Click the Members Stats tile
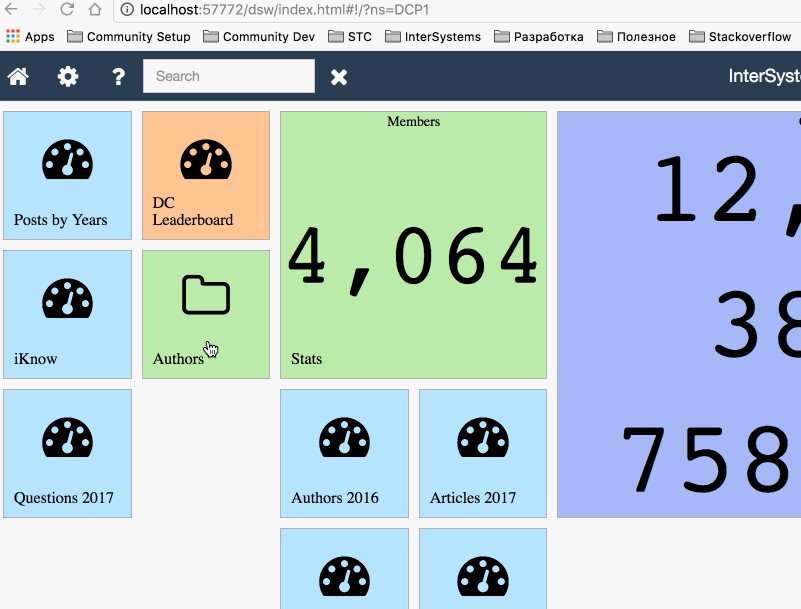Image resolution: width=801 pixels, height=609 pixels. [x=413, y=245]
